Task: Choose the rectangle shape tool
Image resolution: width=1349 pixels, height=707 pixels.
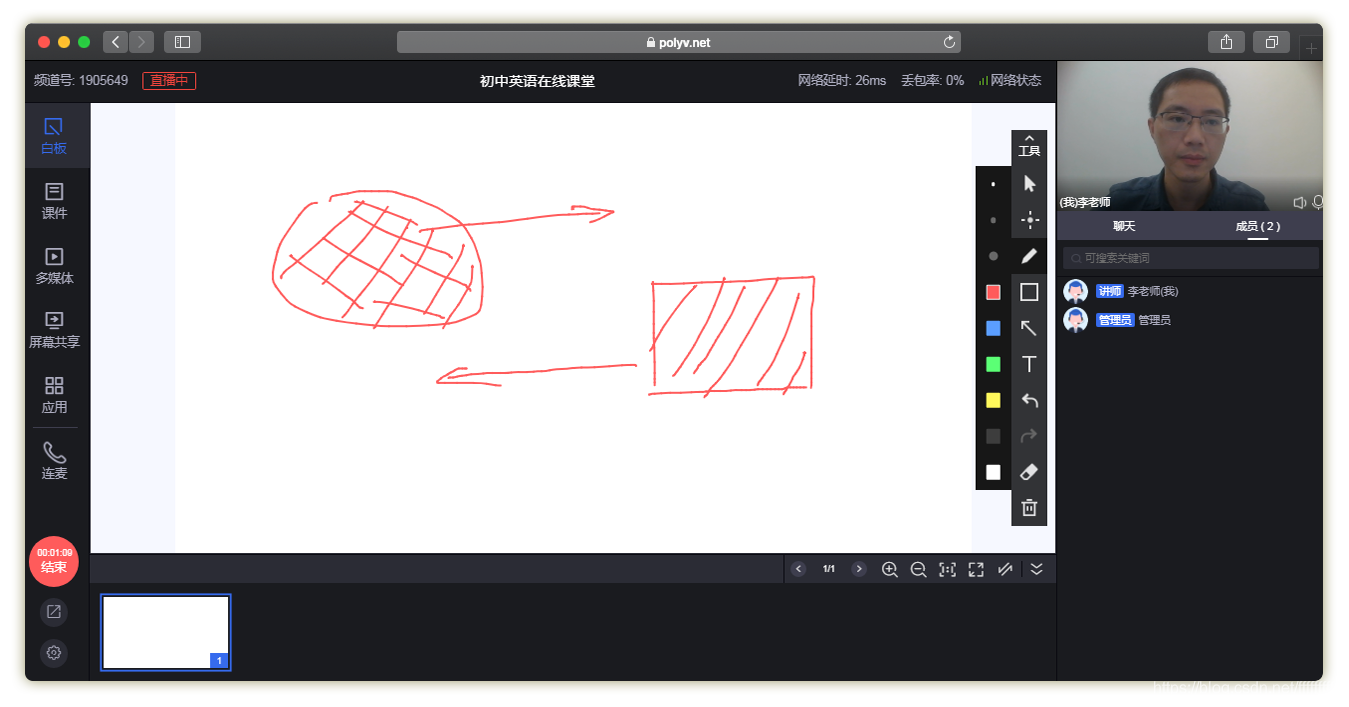Action: (1029, 292)
